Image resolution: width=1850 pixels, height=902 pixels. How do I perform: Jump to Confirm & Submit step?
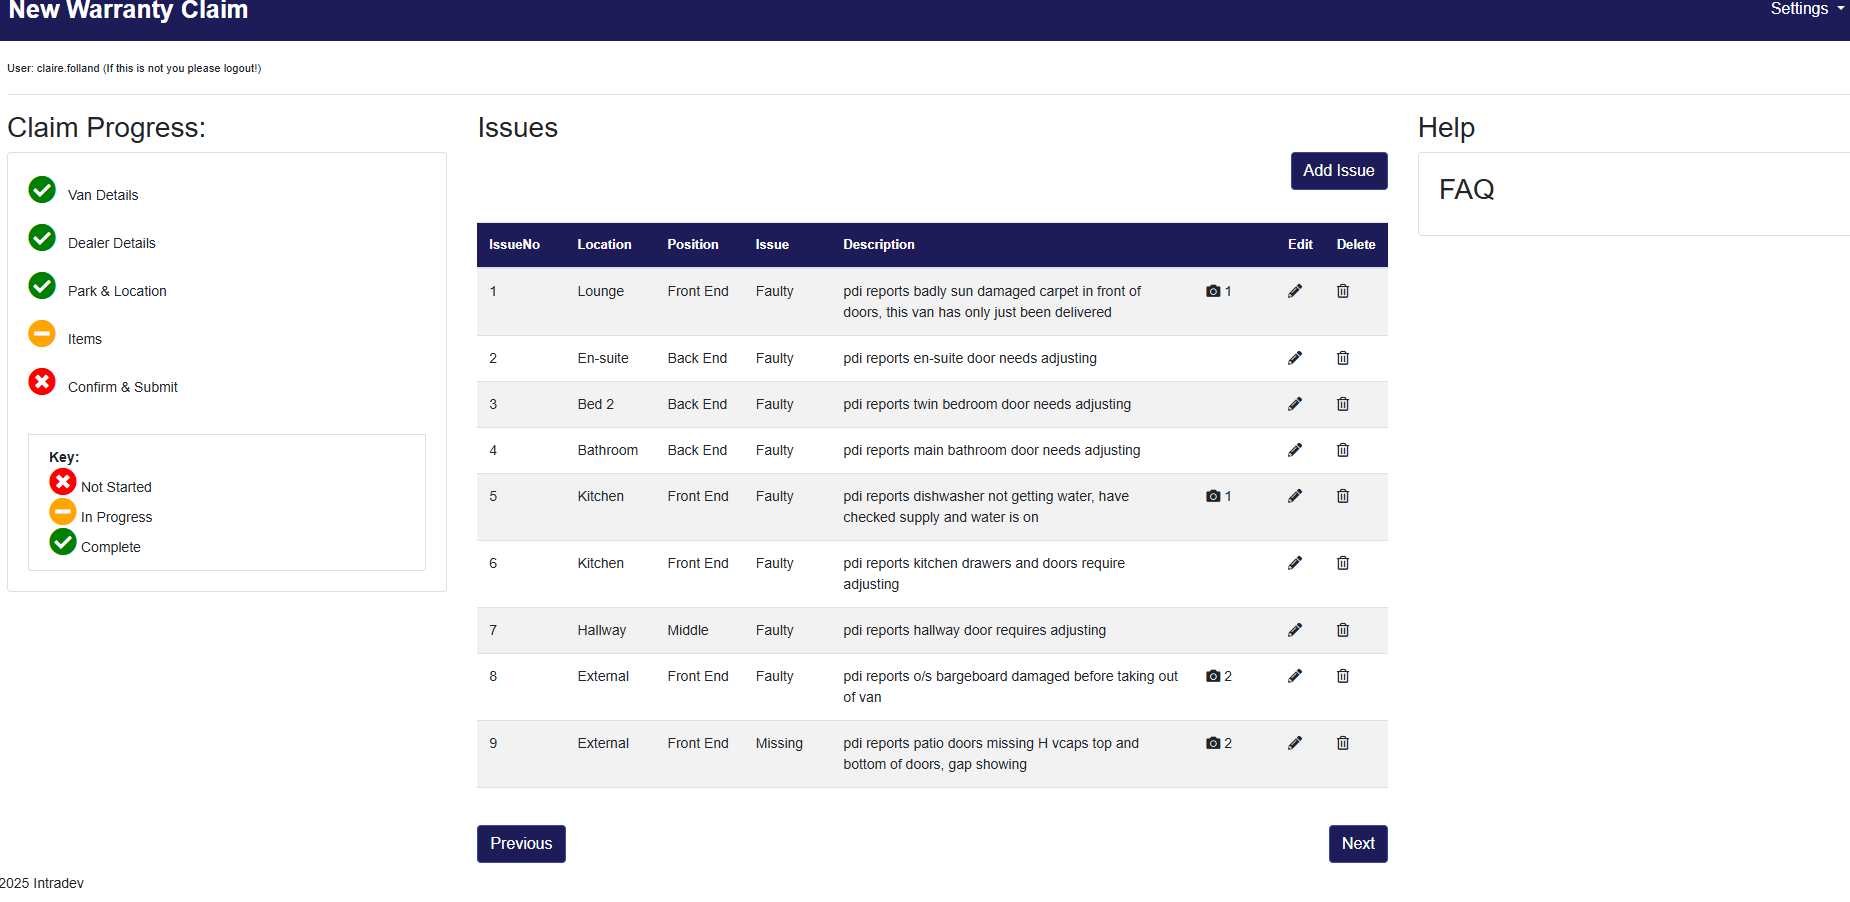point(122,387)
